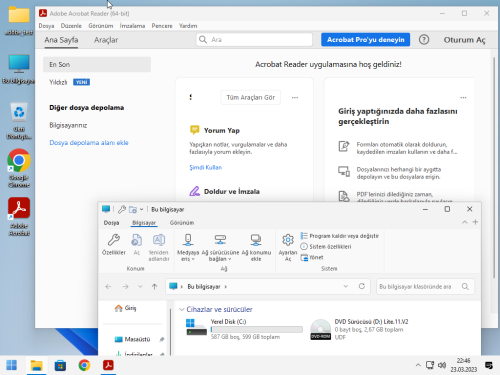Click the Tüm Araçları Gör button
Screen dimensions: 500x375
pyautogui.click(x=251, y=97)
